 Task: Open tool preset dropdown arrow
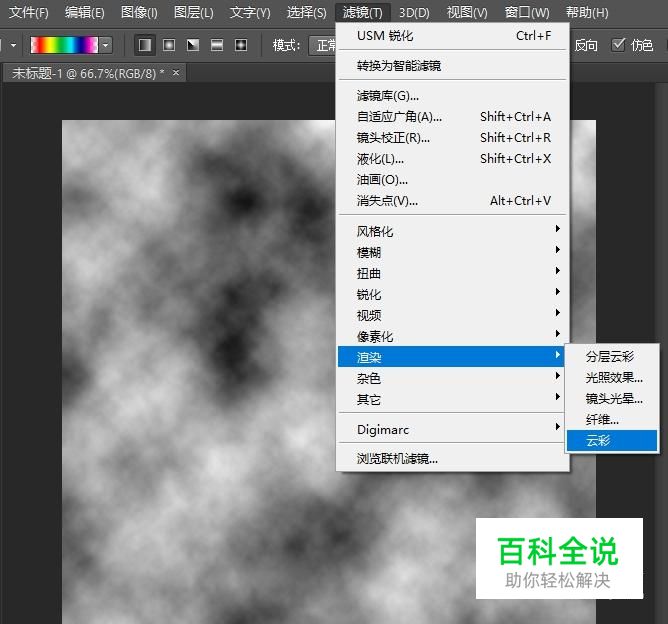(14, 45)
